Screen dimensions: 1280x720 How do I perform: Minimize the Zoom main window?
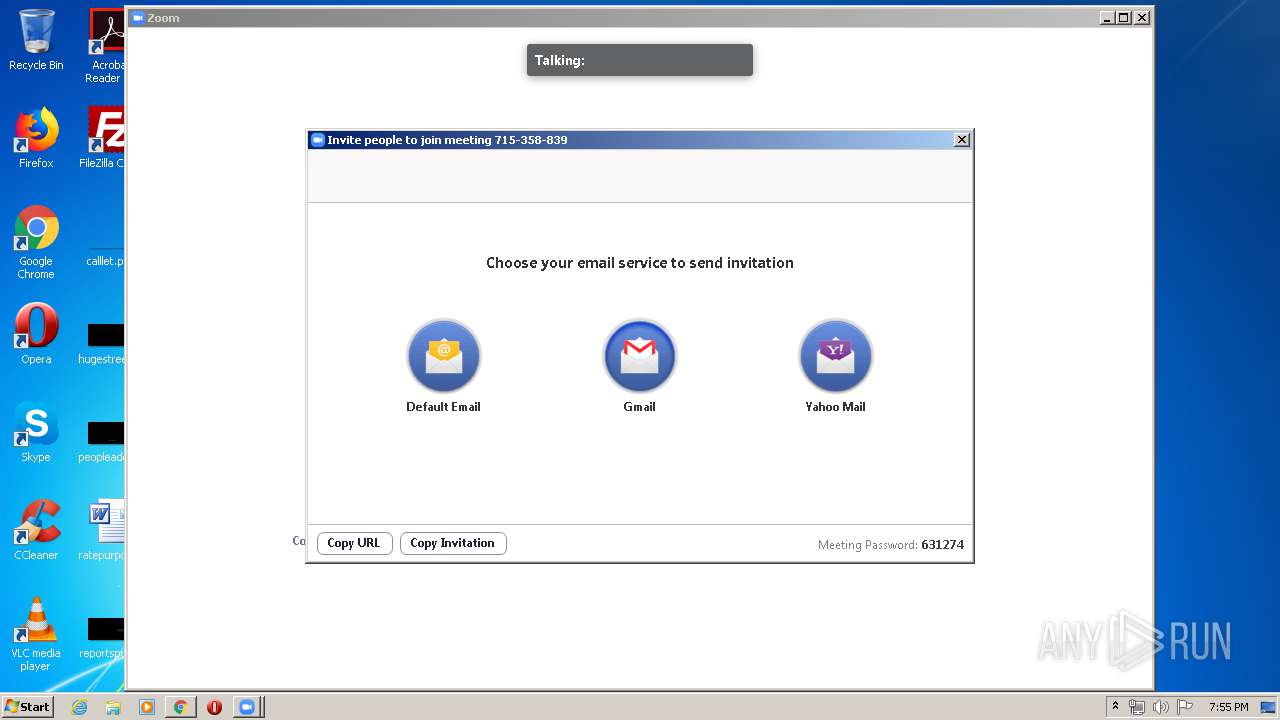click(1107, 18)
